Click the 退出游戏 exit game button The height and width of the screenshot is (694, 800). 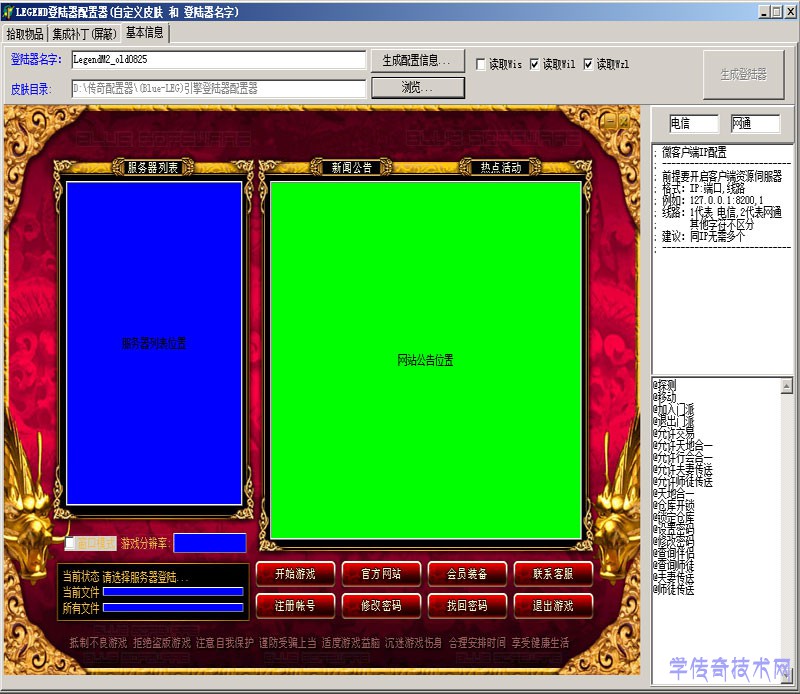[x=553, y=606]
